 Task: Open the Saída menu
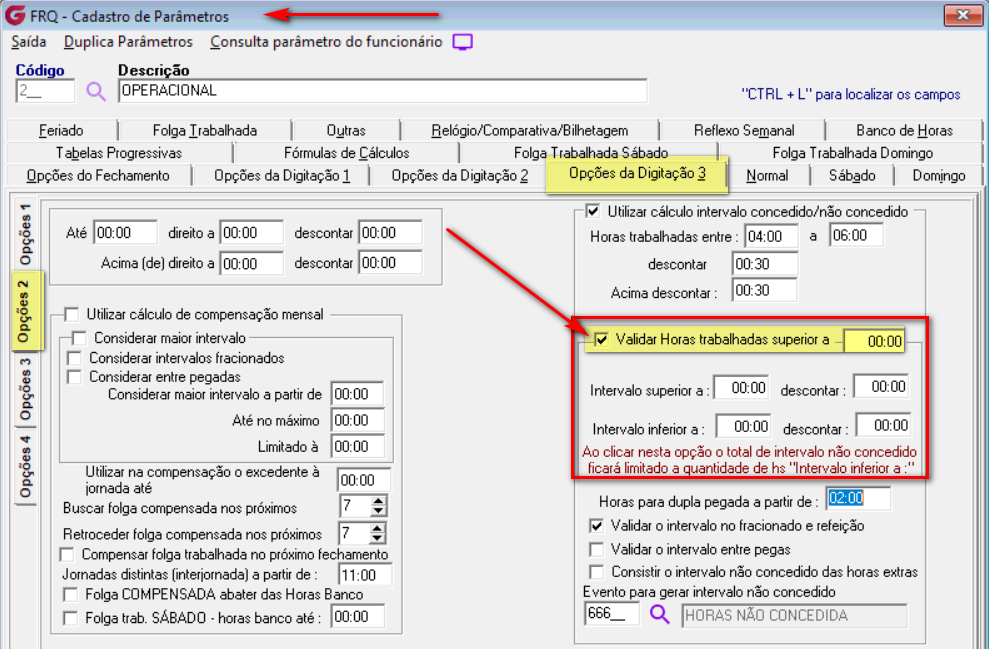pyautogui.click(x=28, y=42)
